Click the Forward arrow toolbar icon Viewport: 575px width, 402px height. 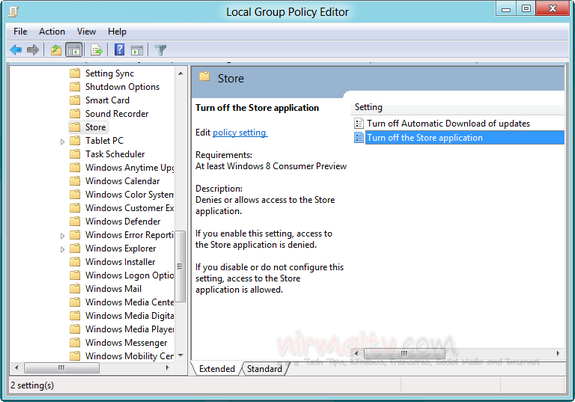click(x=33, y=50)
